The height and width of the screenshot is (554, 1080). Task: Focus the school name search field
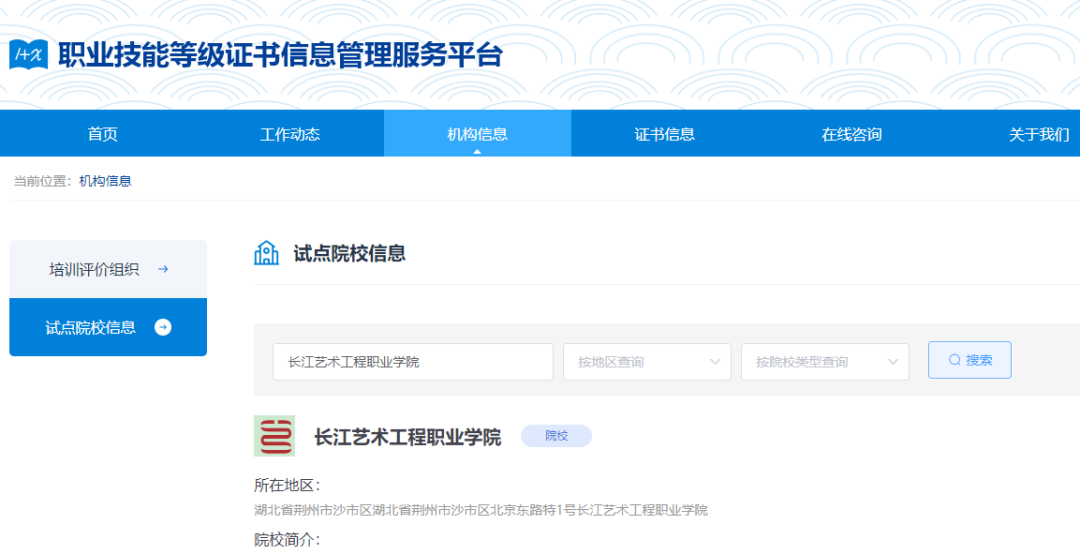(412, 362)
